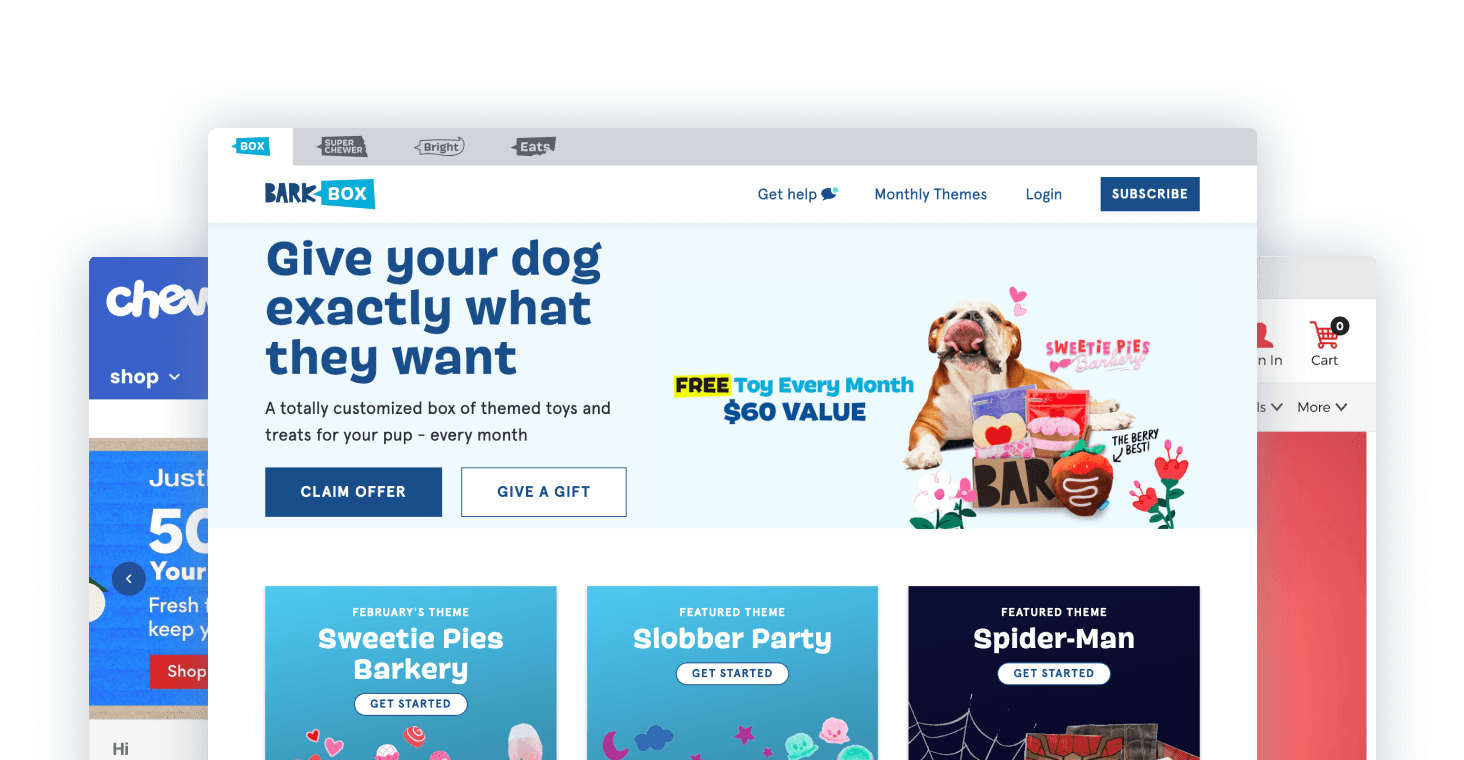Click the BarkBox logo in header
This screenshot has width=1464, height=760.
319,194
